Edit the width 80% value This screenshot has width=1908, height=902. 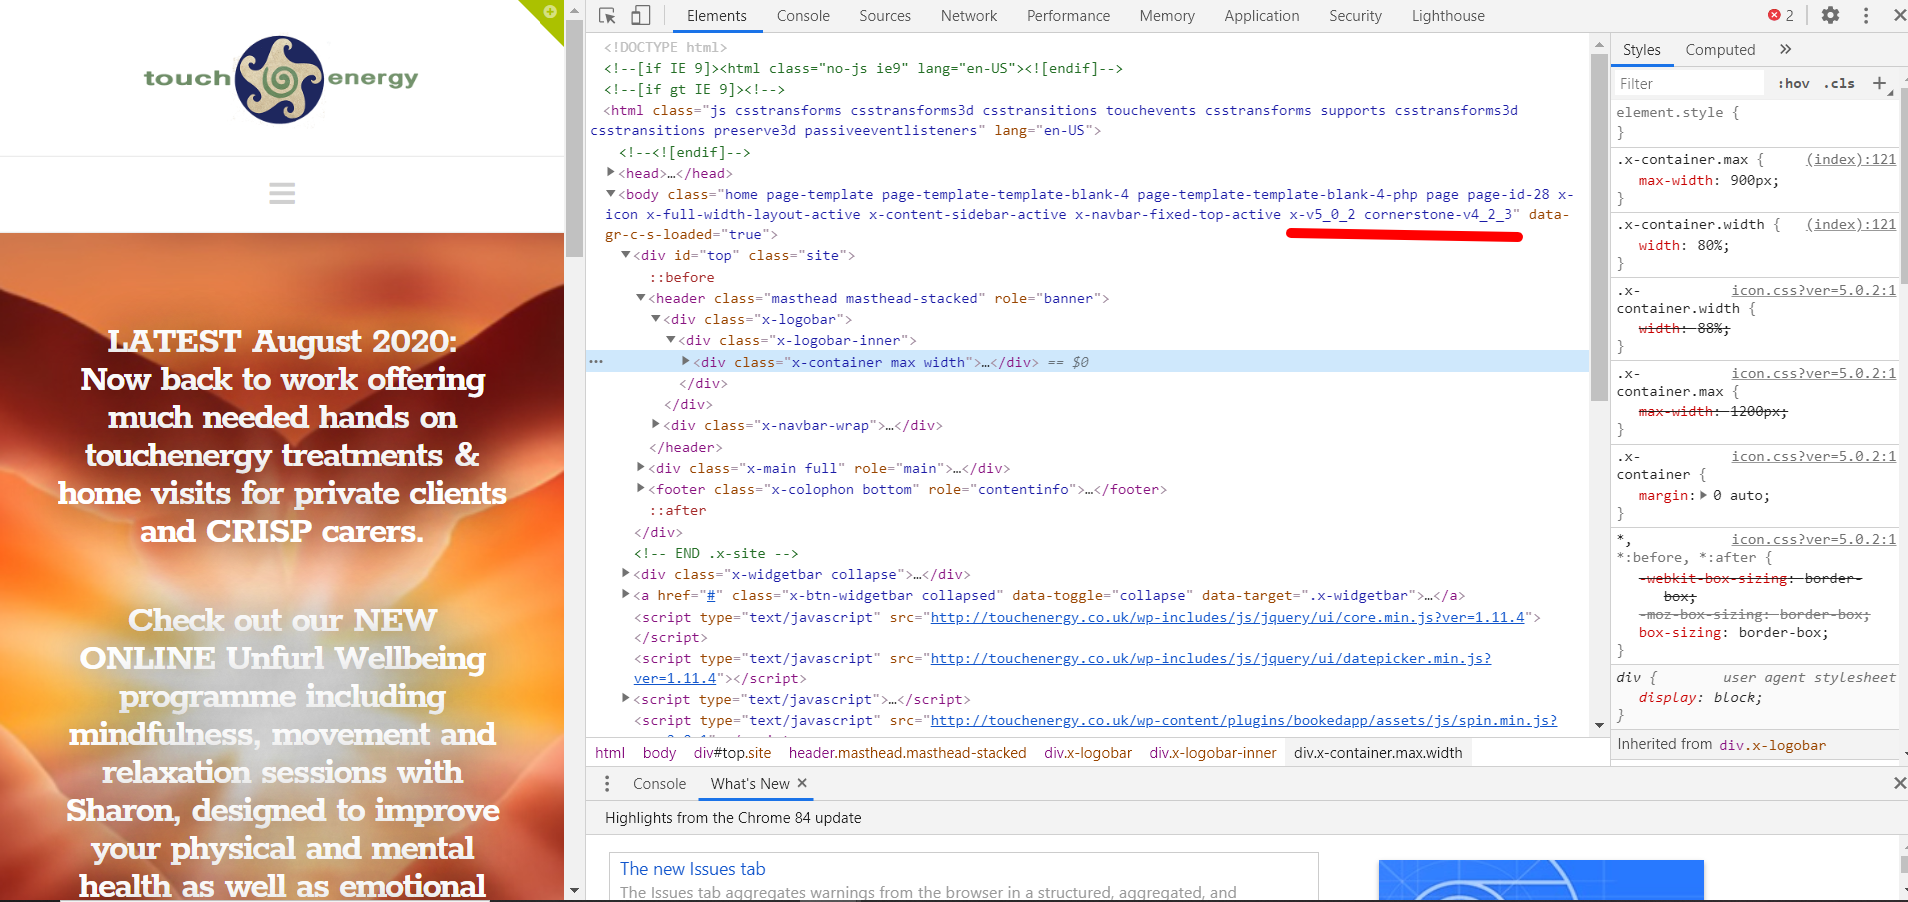click(x=1712, y=245)
